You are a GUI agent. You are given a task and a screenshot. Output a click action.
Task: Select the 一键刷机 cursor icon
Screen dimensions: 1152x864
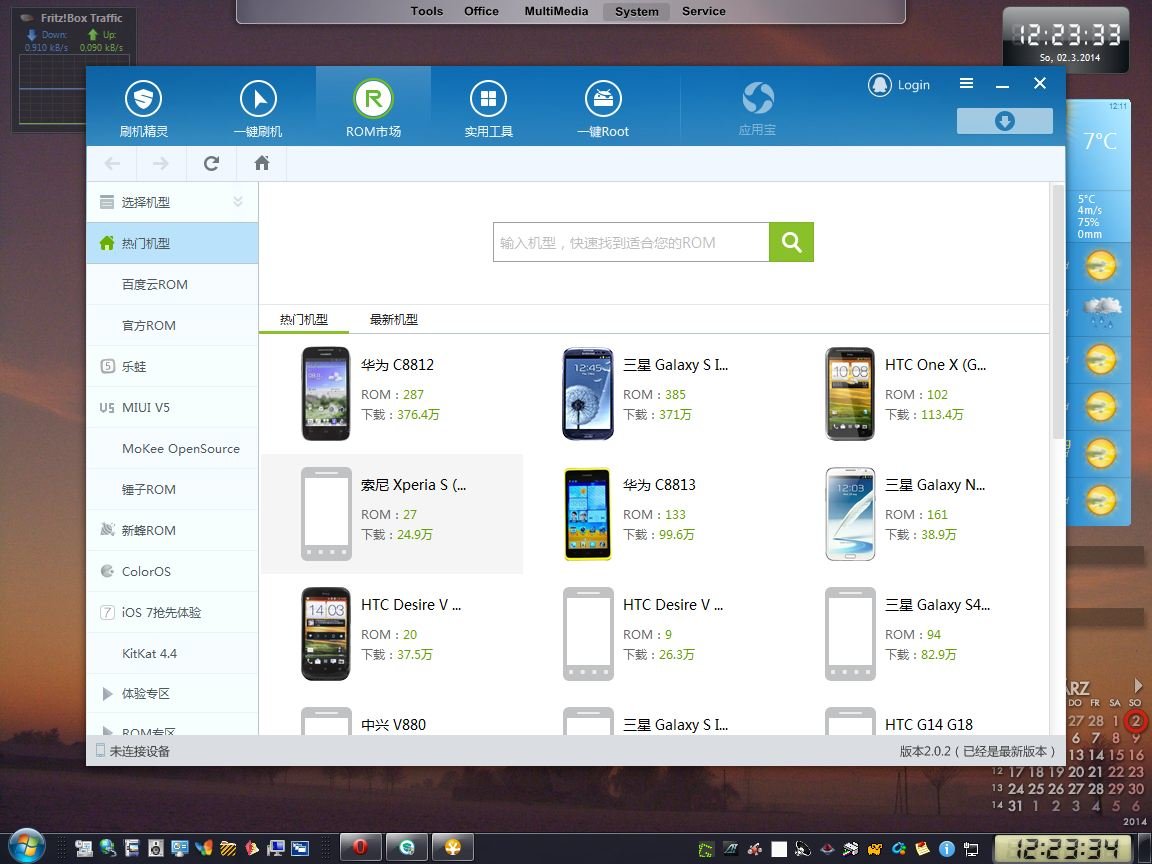258,98
